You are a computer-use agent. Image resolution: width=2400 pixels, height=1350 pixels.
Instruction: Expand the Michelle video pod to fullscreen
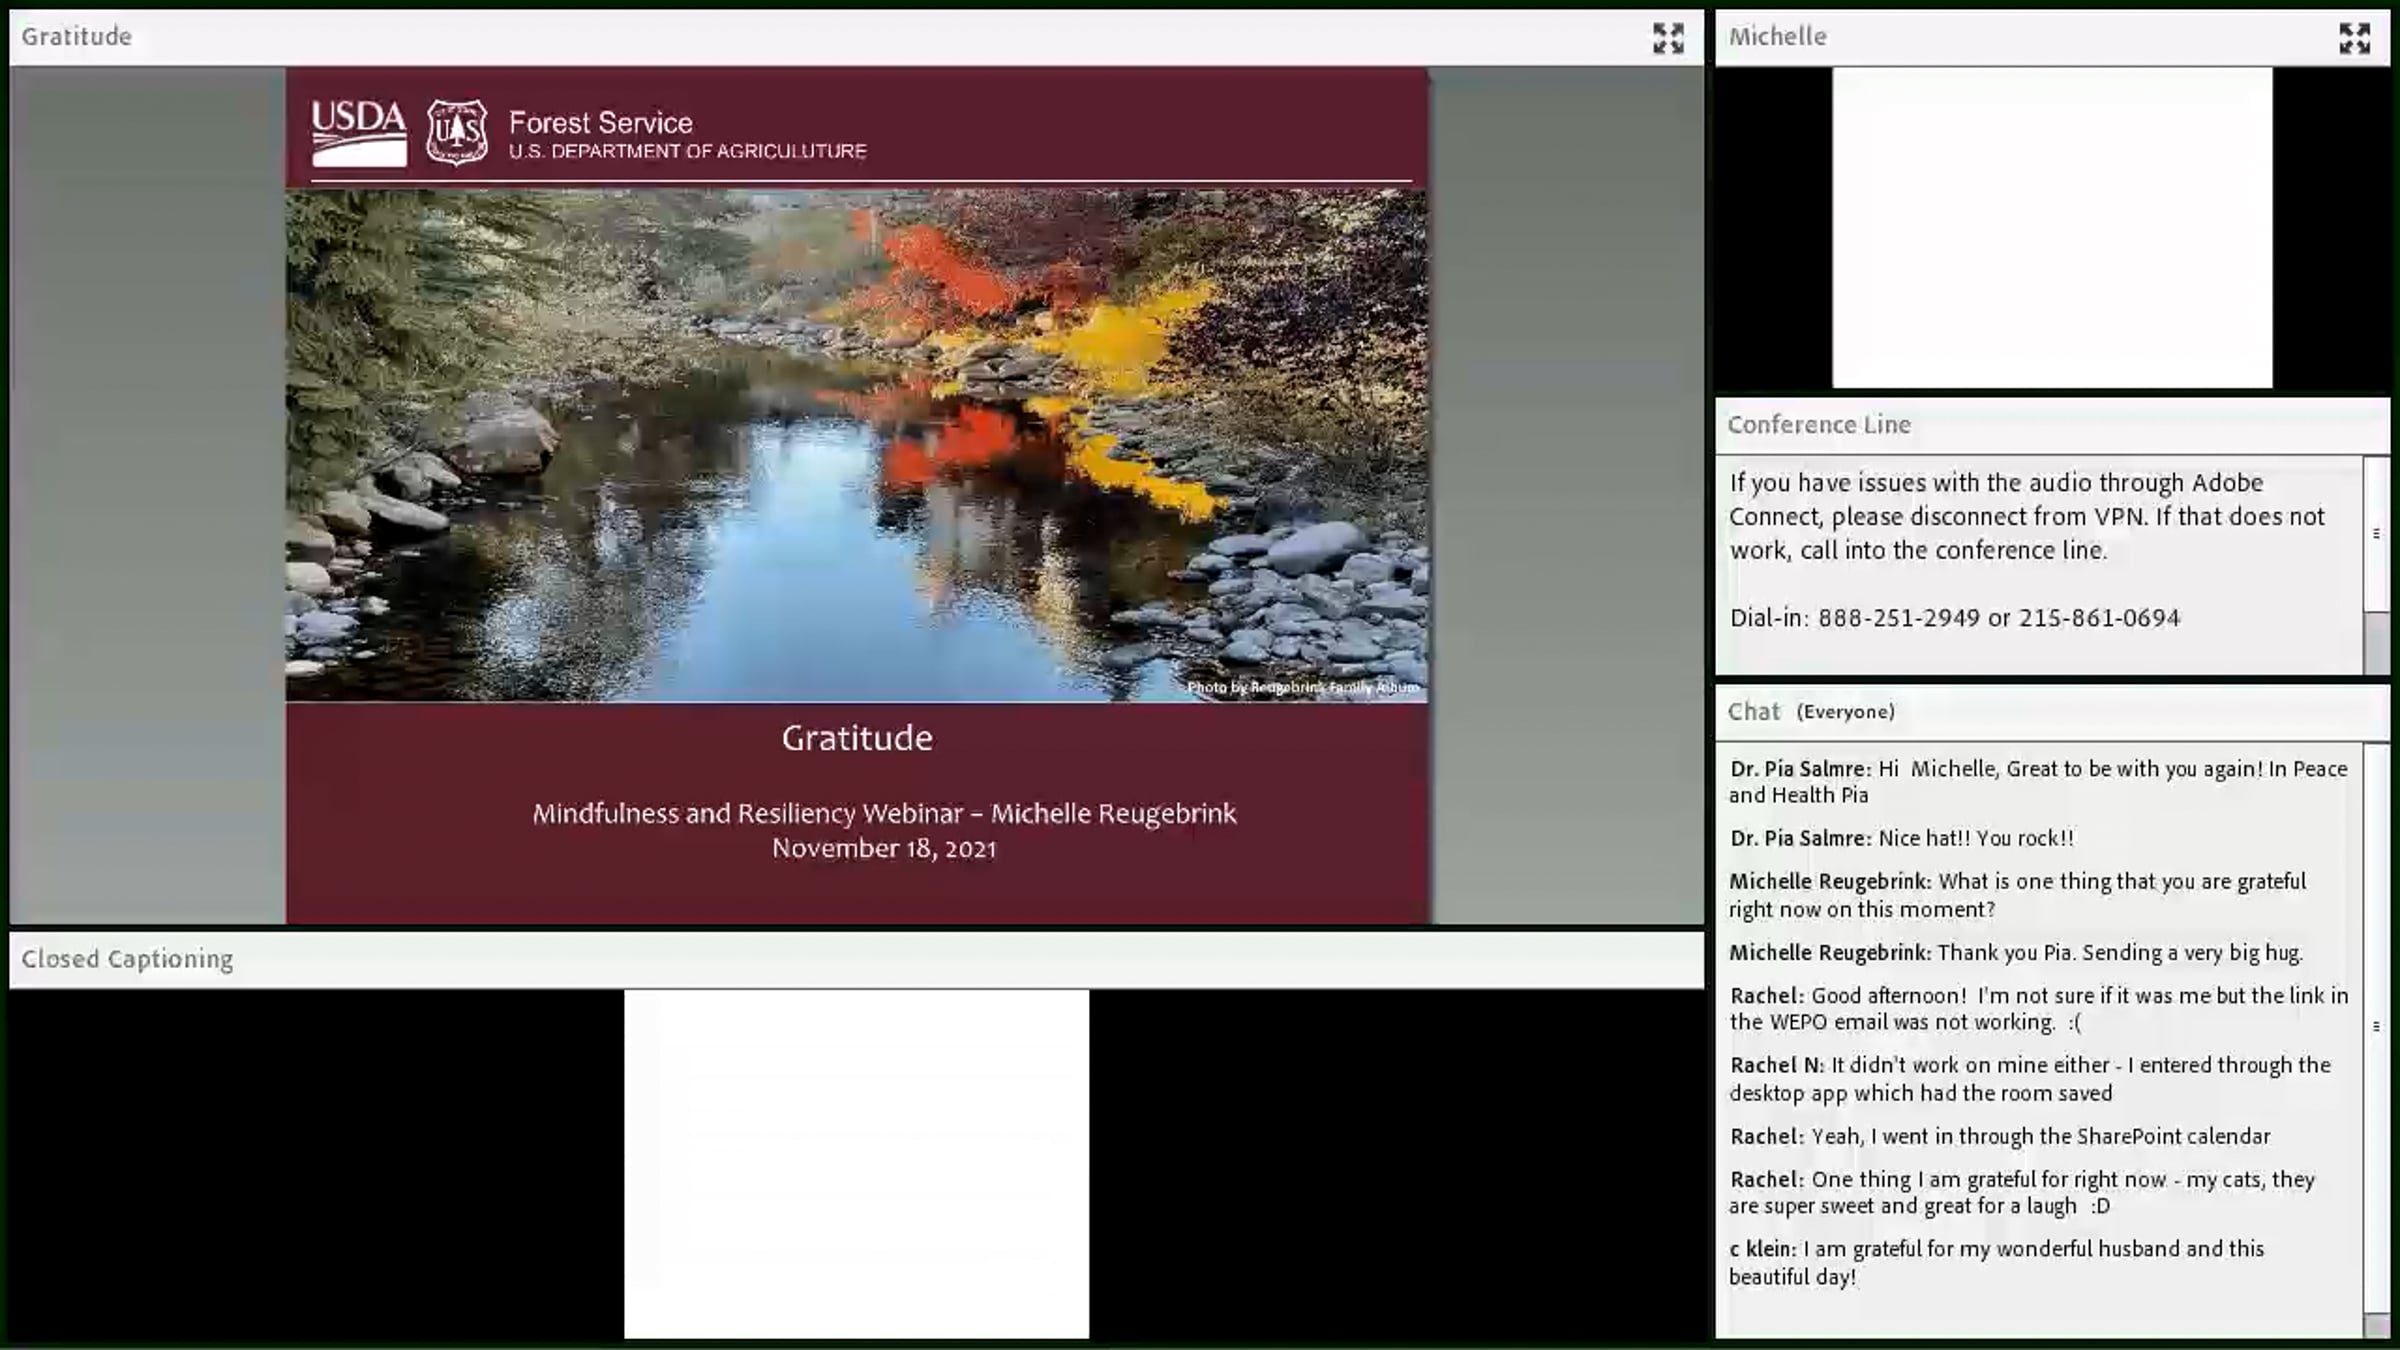pyautogui.click(x=2354, y=38)
